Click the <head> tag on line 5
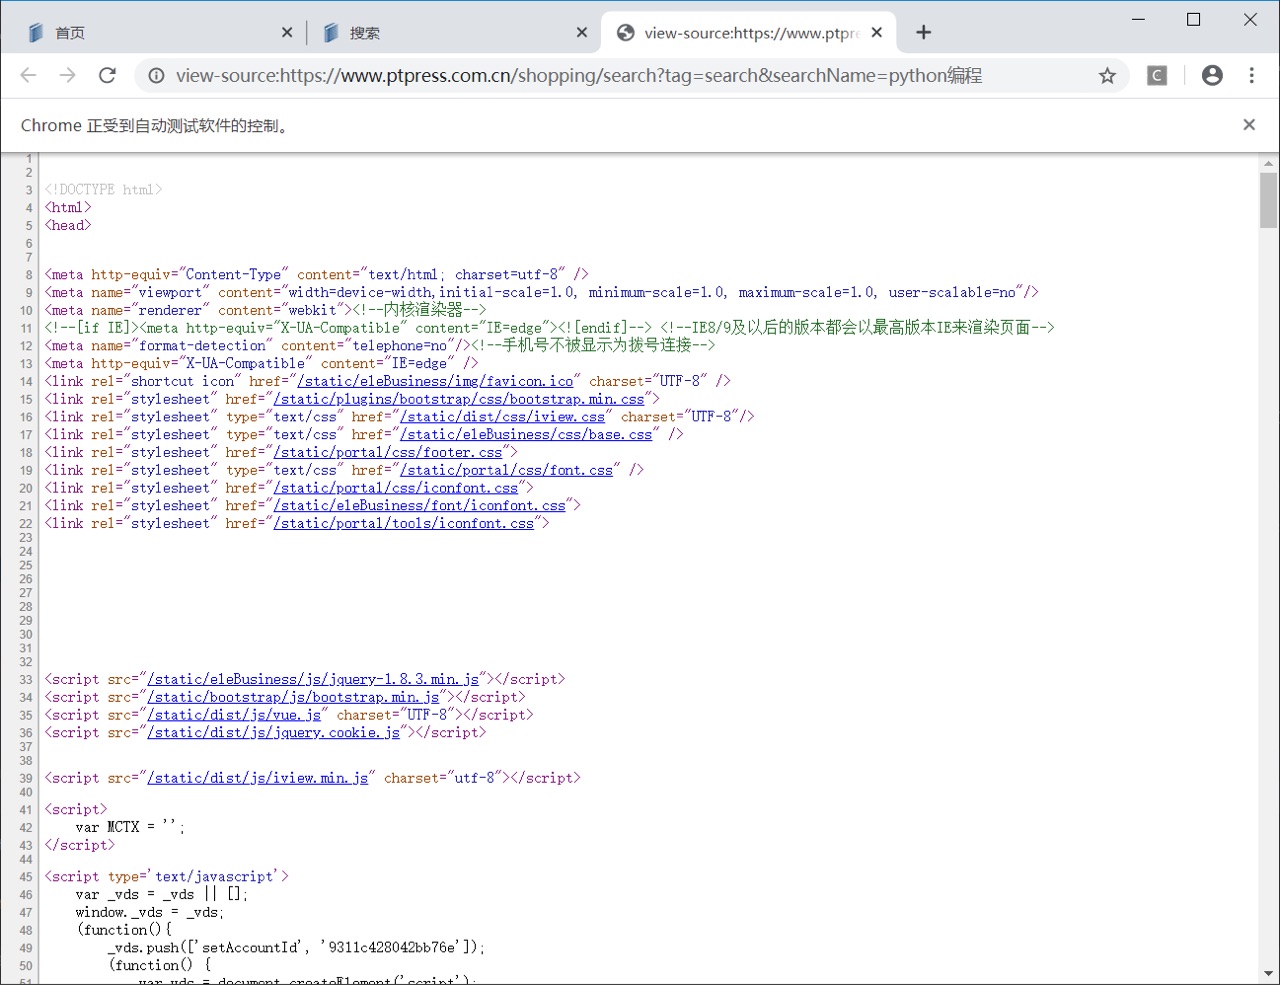This screenshot has height=985, width=1280. pyautogui.click(x=68, y=225)
